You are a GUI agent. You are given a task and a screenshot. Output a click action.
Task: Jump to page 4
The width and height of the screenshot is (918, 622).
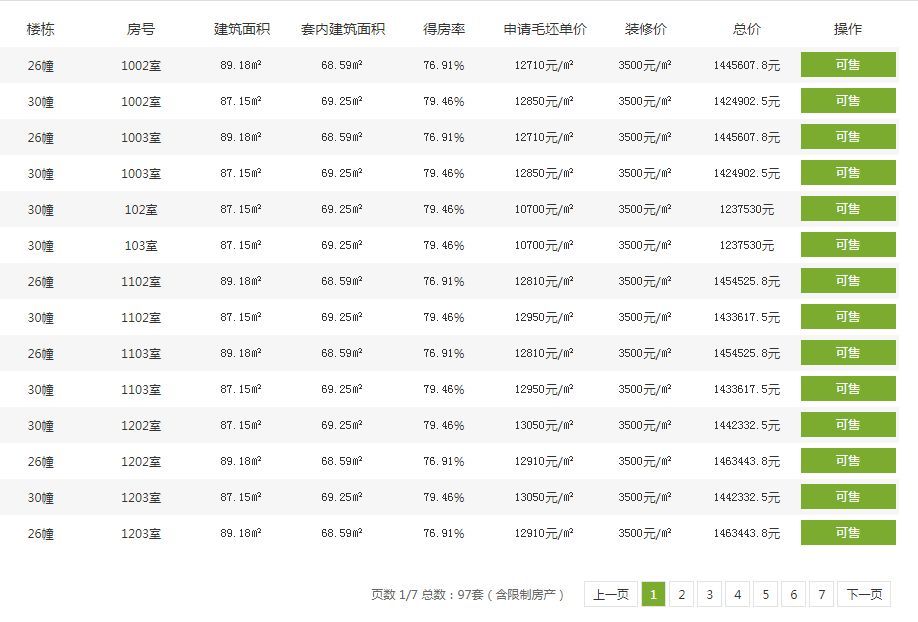(x=738, y=594)
